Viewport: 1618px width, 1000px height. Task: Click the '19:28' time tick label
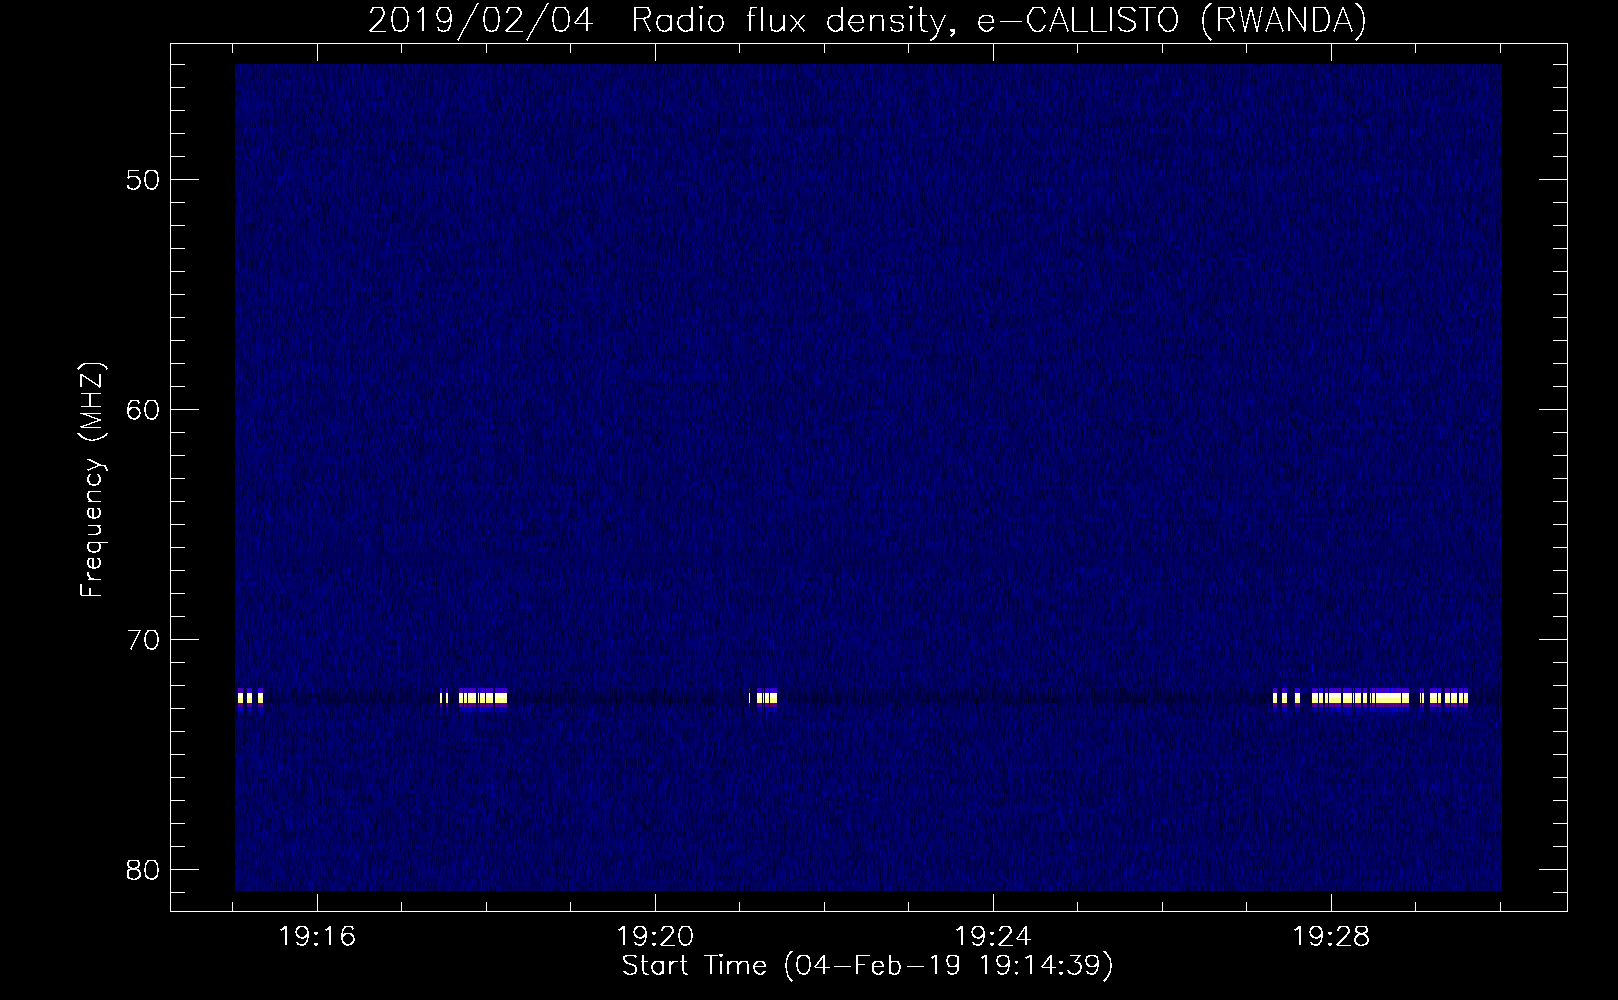[1331, 937]
